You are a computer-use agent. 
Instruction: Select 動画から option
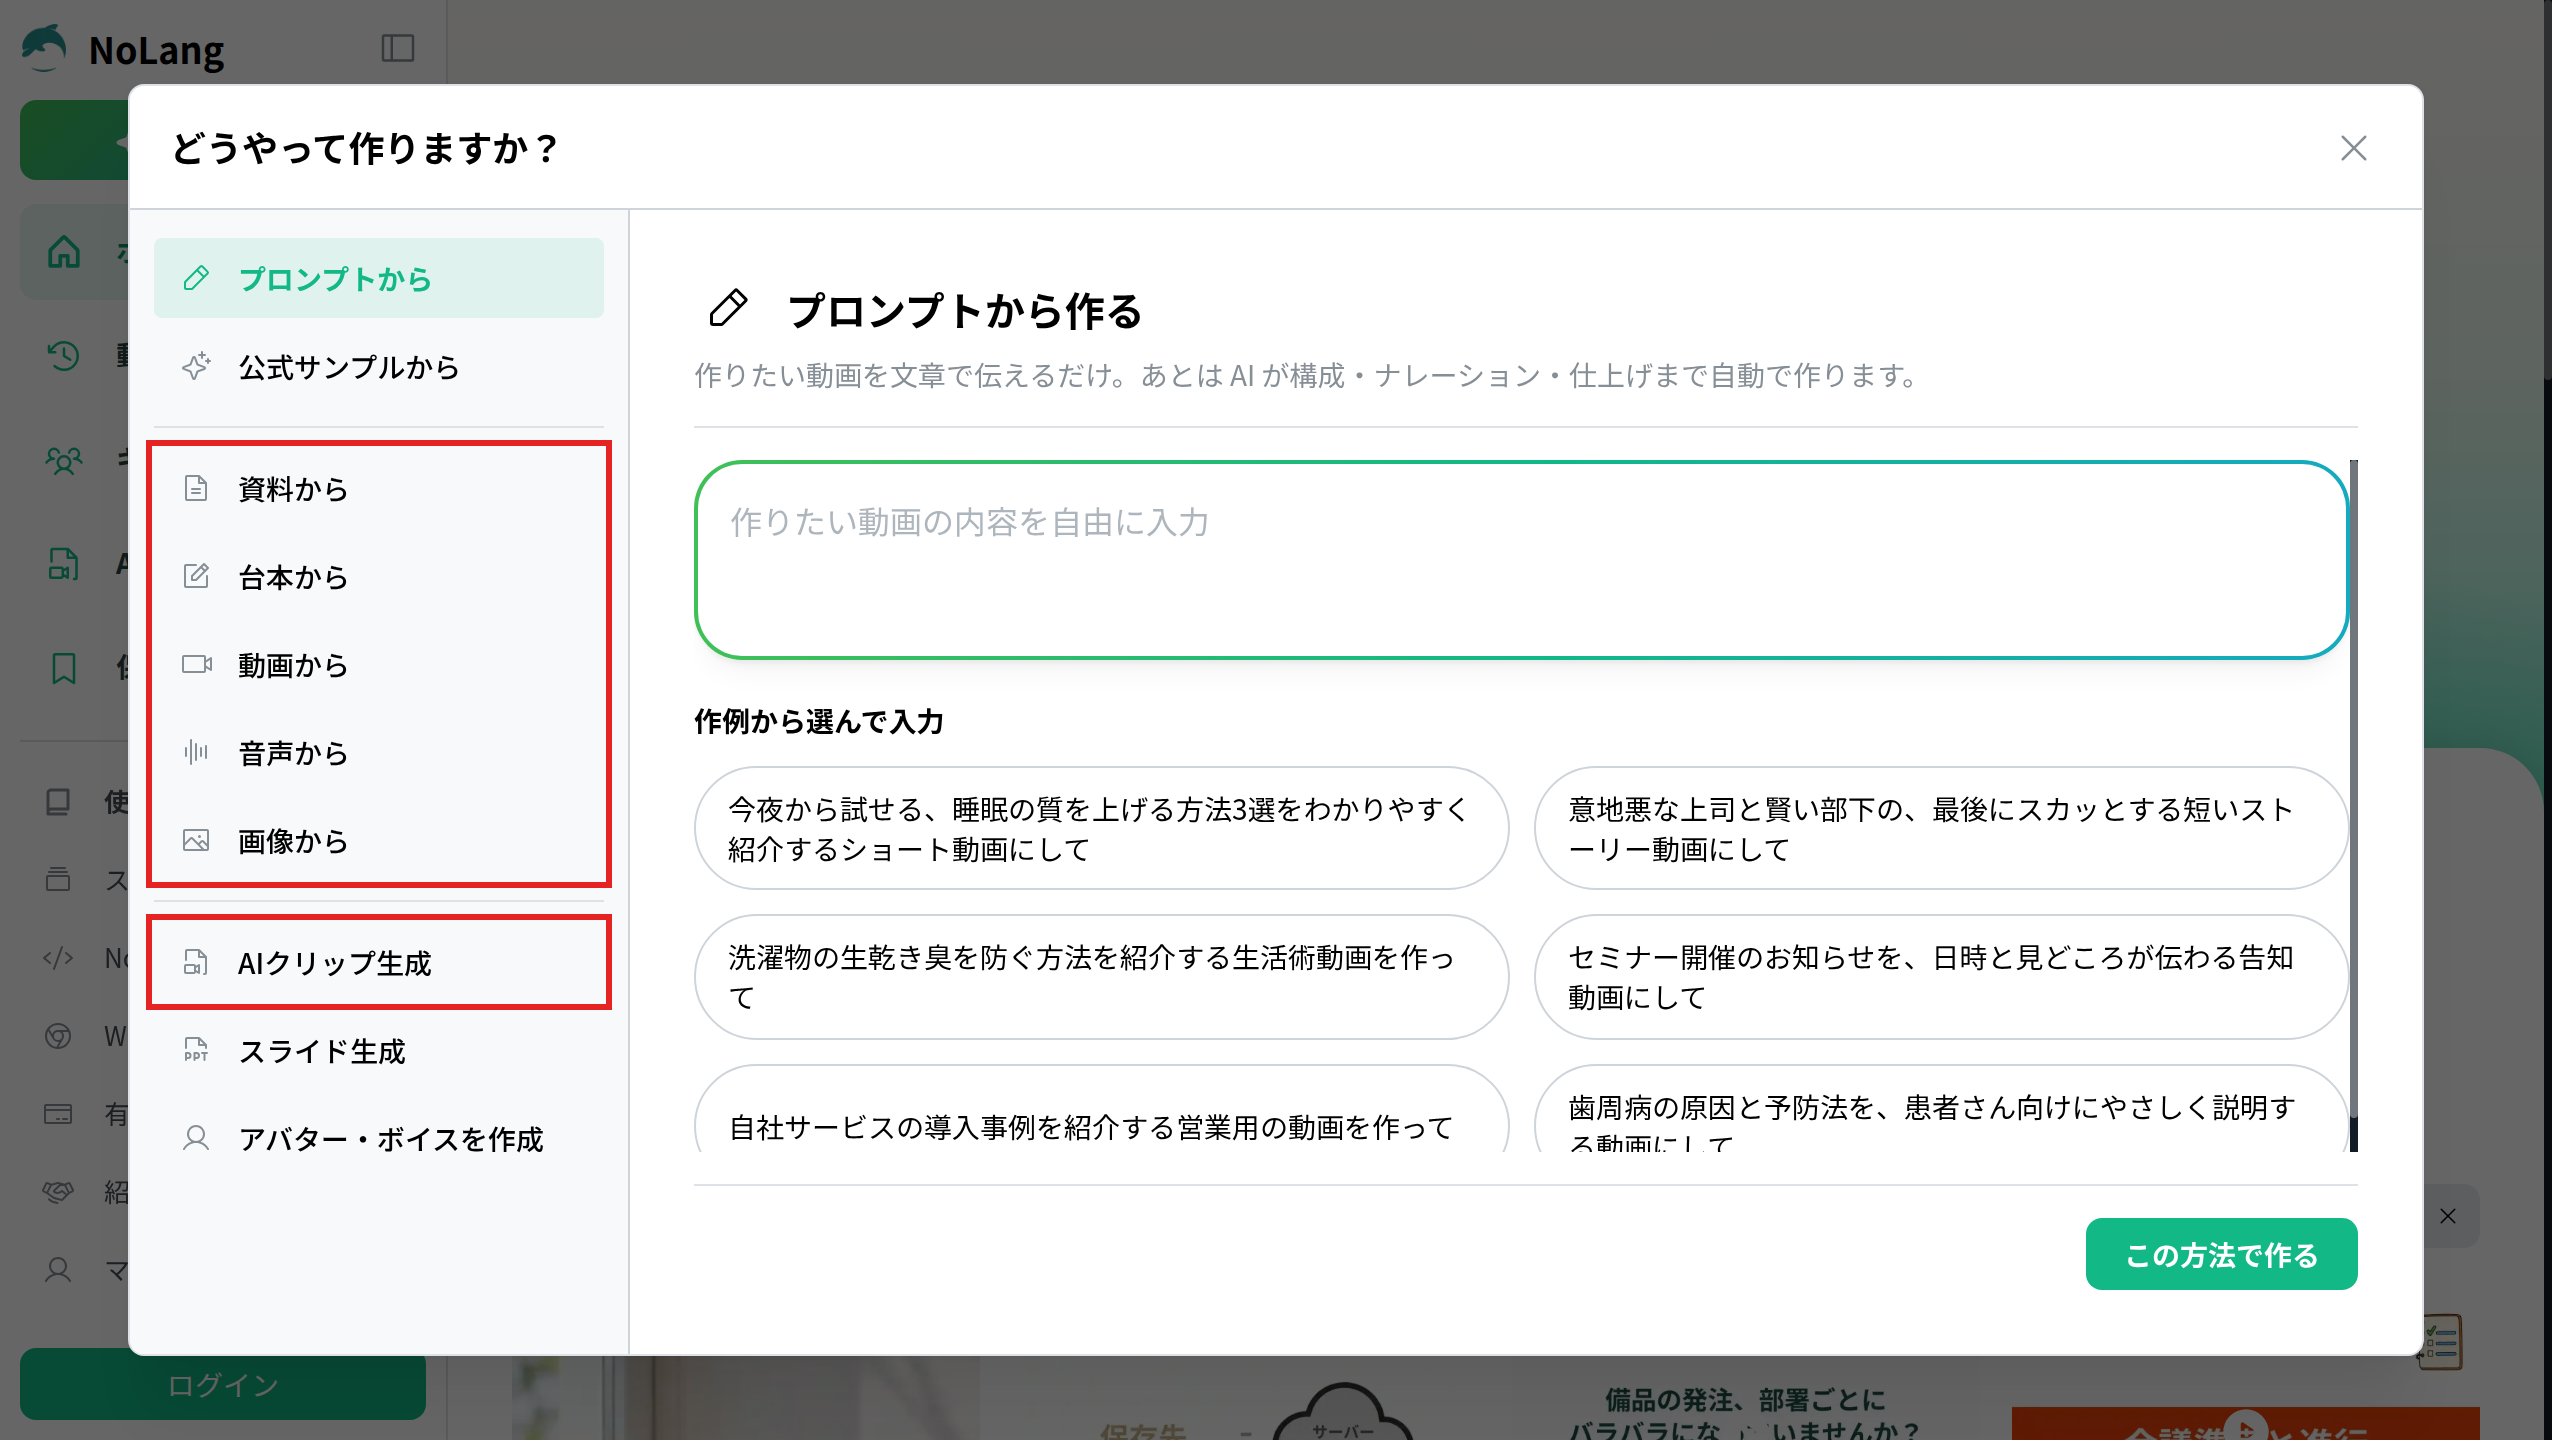point(378,665)
